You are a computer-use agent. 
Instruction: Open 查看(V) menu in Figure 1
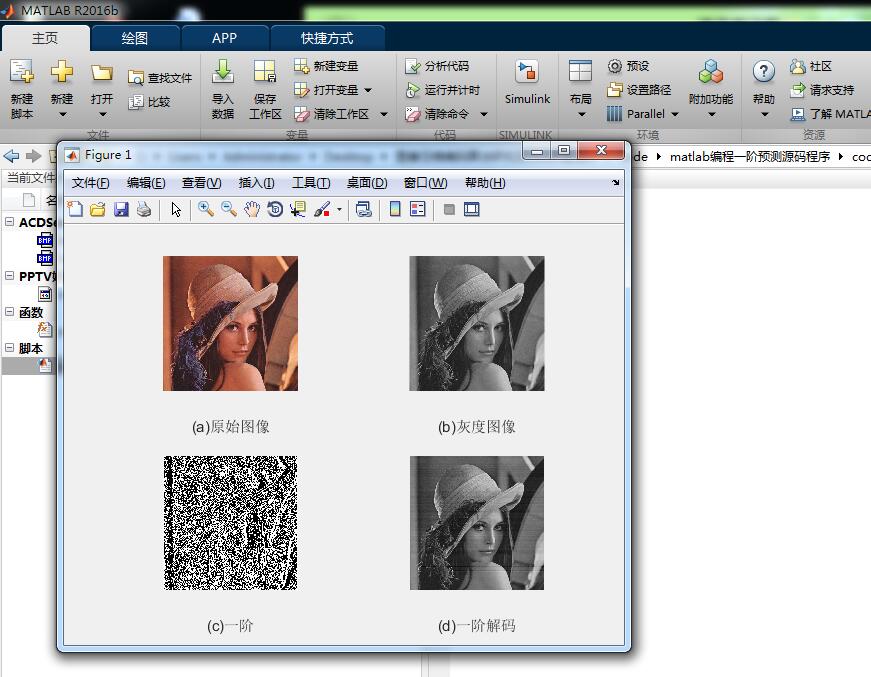[201, 183]
